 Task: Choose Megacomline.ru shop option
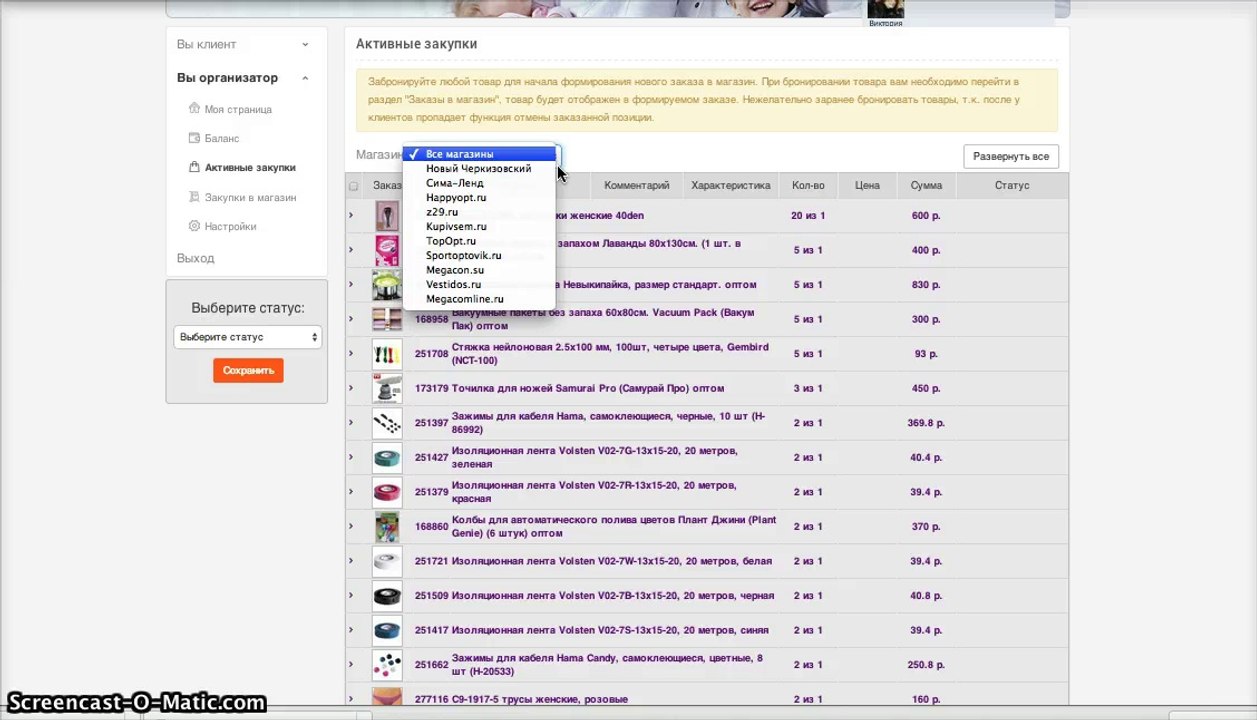[480, 299]
